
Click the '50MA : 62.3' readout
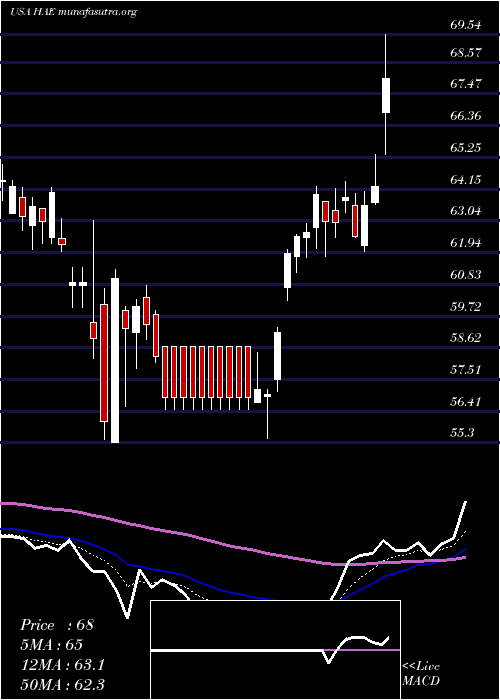click(x=62, y=685)
